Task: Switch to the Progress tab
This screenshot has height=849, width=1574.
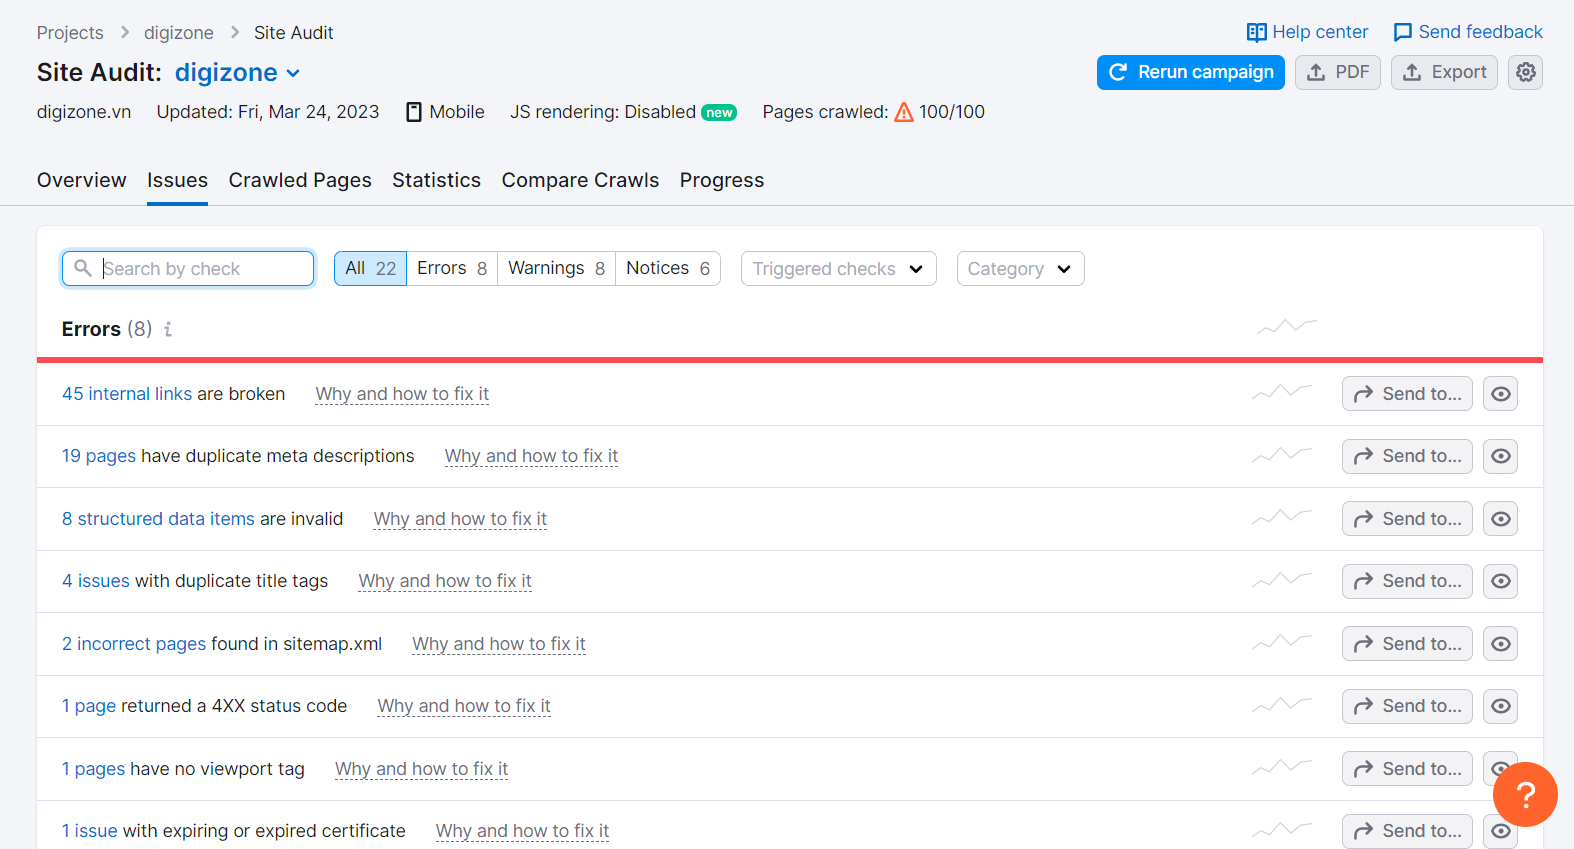Action: (x=722, y=180)
